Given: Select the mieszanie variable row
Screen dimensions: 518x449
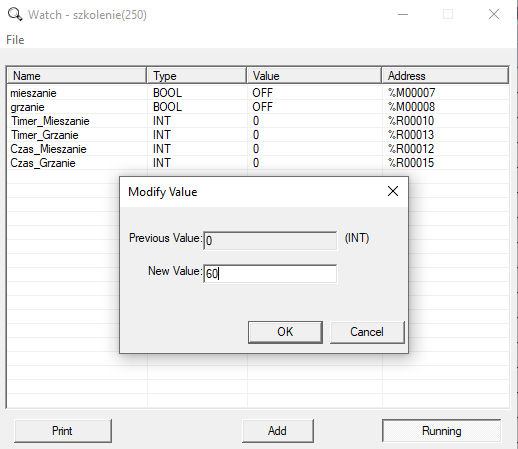Looking at the screenshot, I should pyautogui.click(x=258, y=93).
